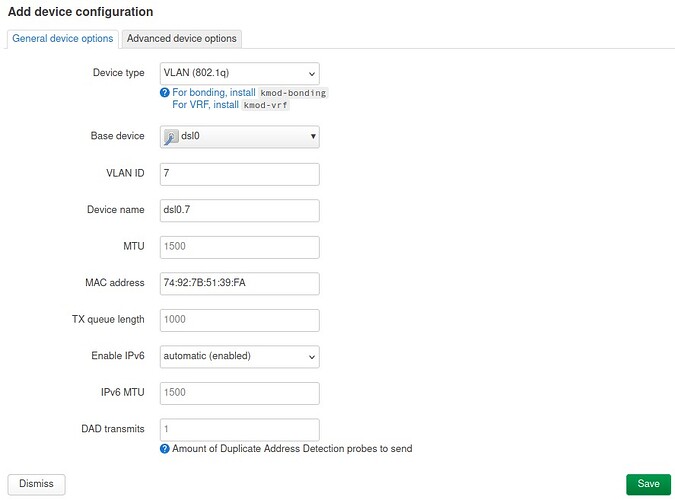Open the Device type dropdown
675x500 pixels.
point(239,73)
